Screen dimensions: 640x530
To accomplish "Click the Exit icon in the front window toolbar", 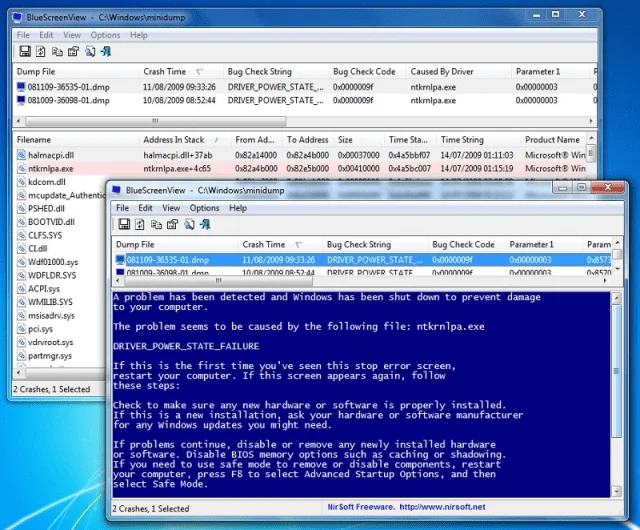I will pos(205,226).
